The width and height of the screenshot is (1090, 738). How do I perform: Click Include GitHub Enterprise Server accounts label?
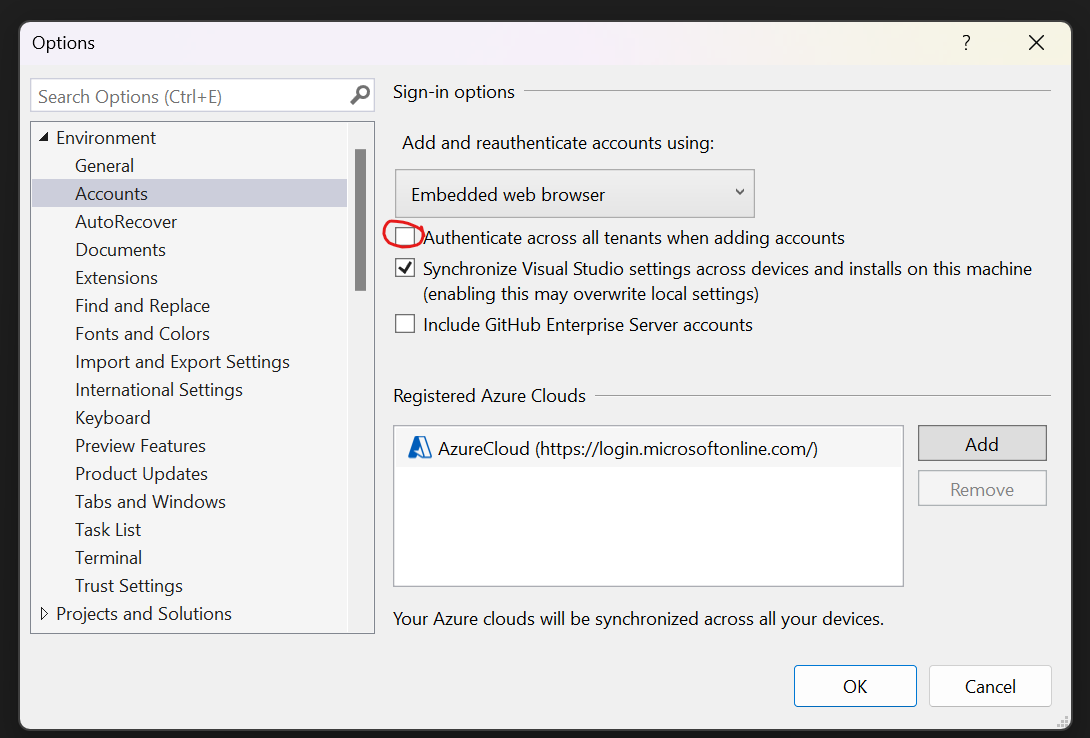pyautogui.click(x=588, y=325)
